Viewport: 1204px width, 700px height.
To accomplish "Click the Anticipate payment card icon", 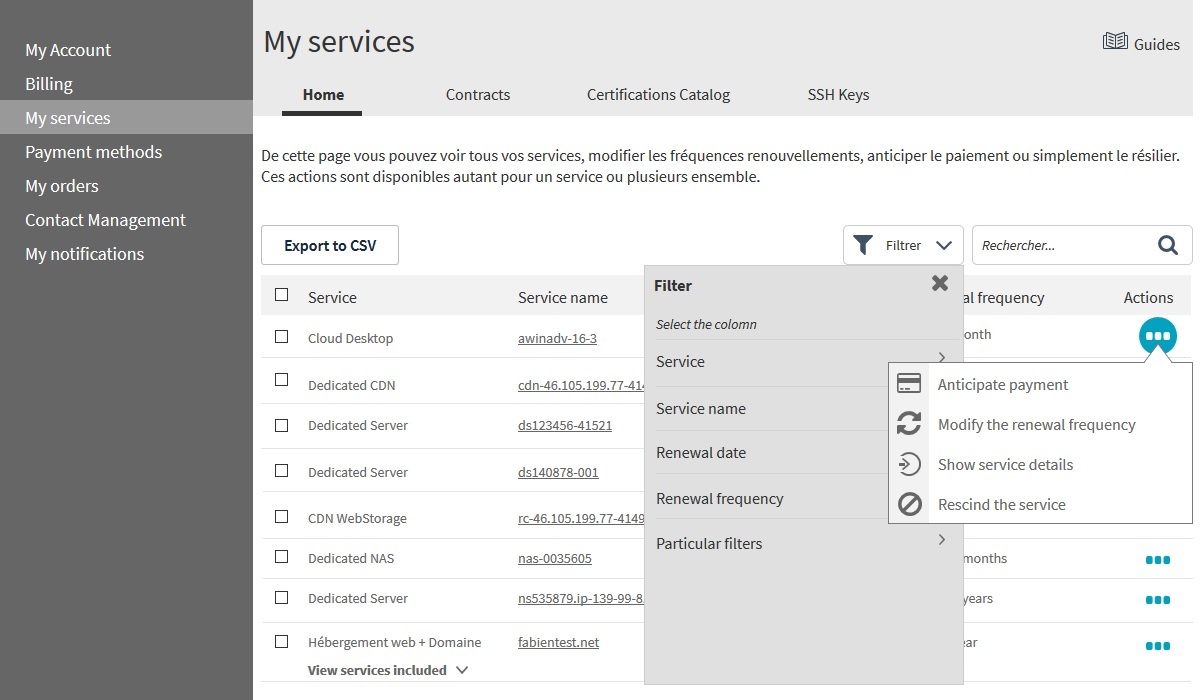I will (909, 384).
